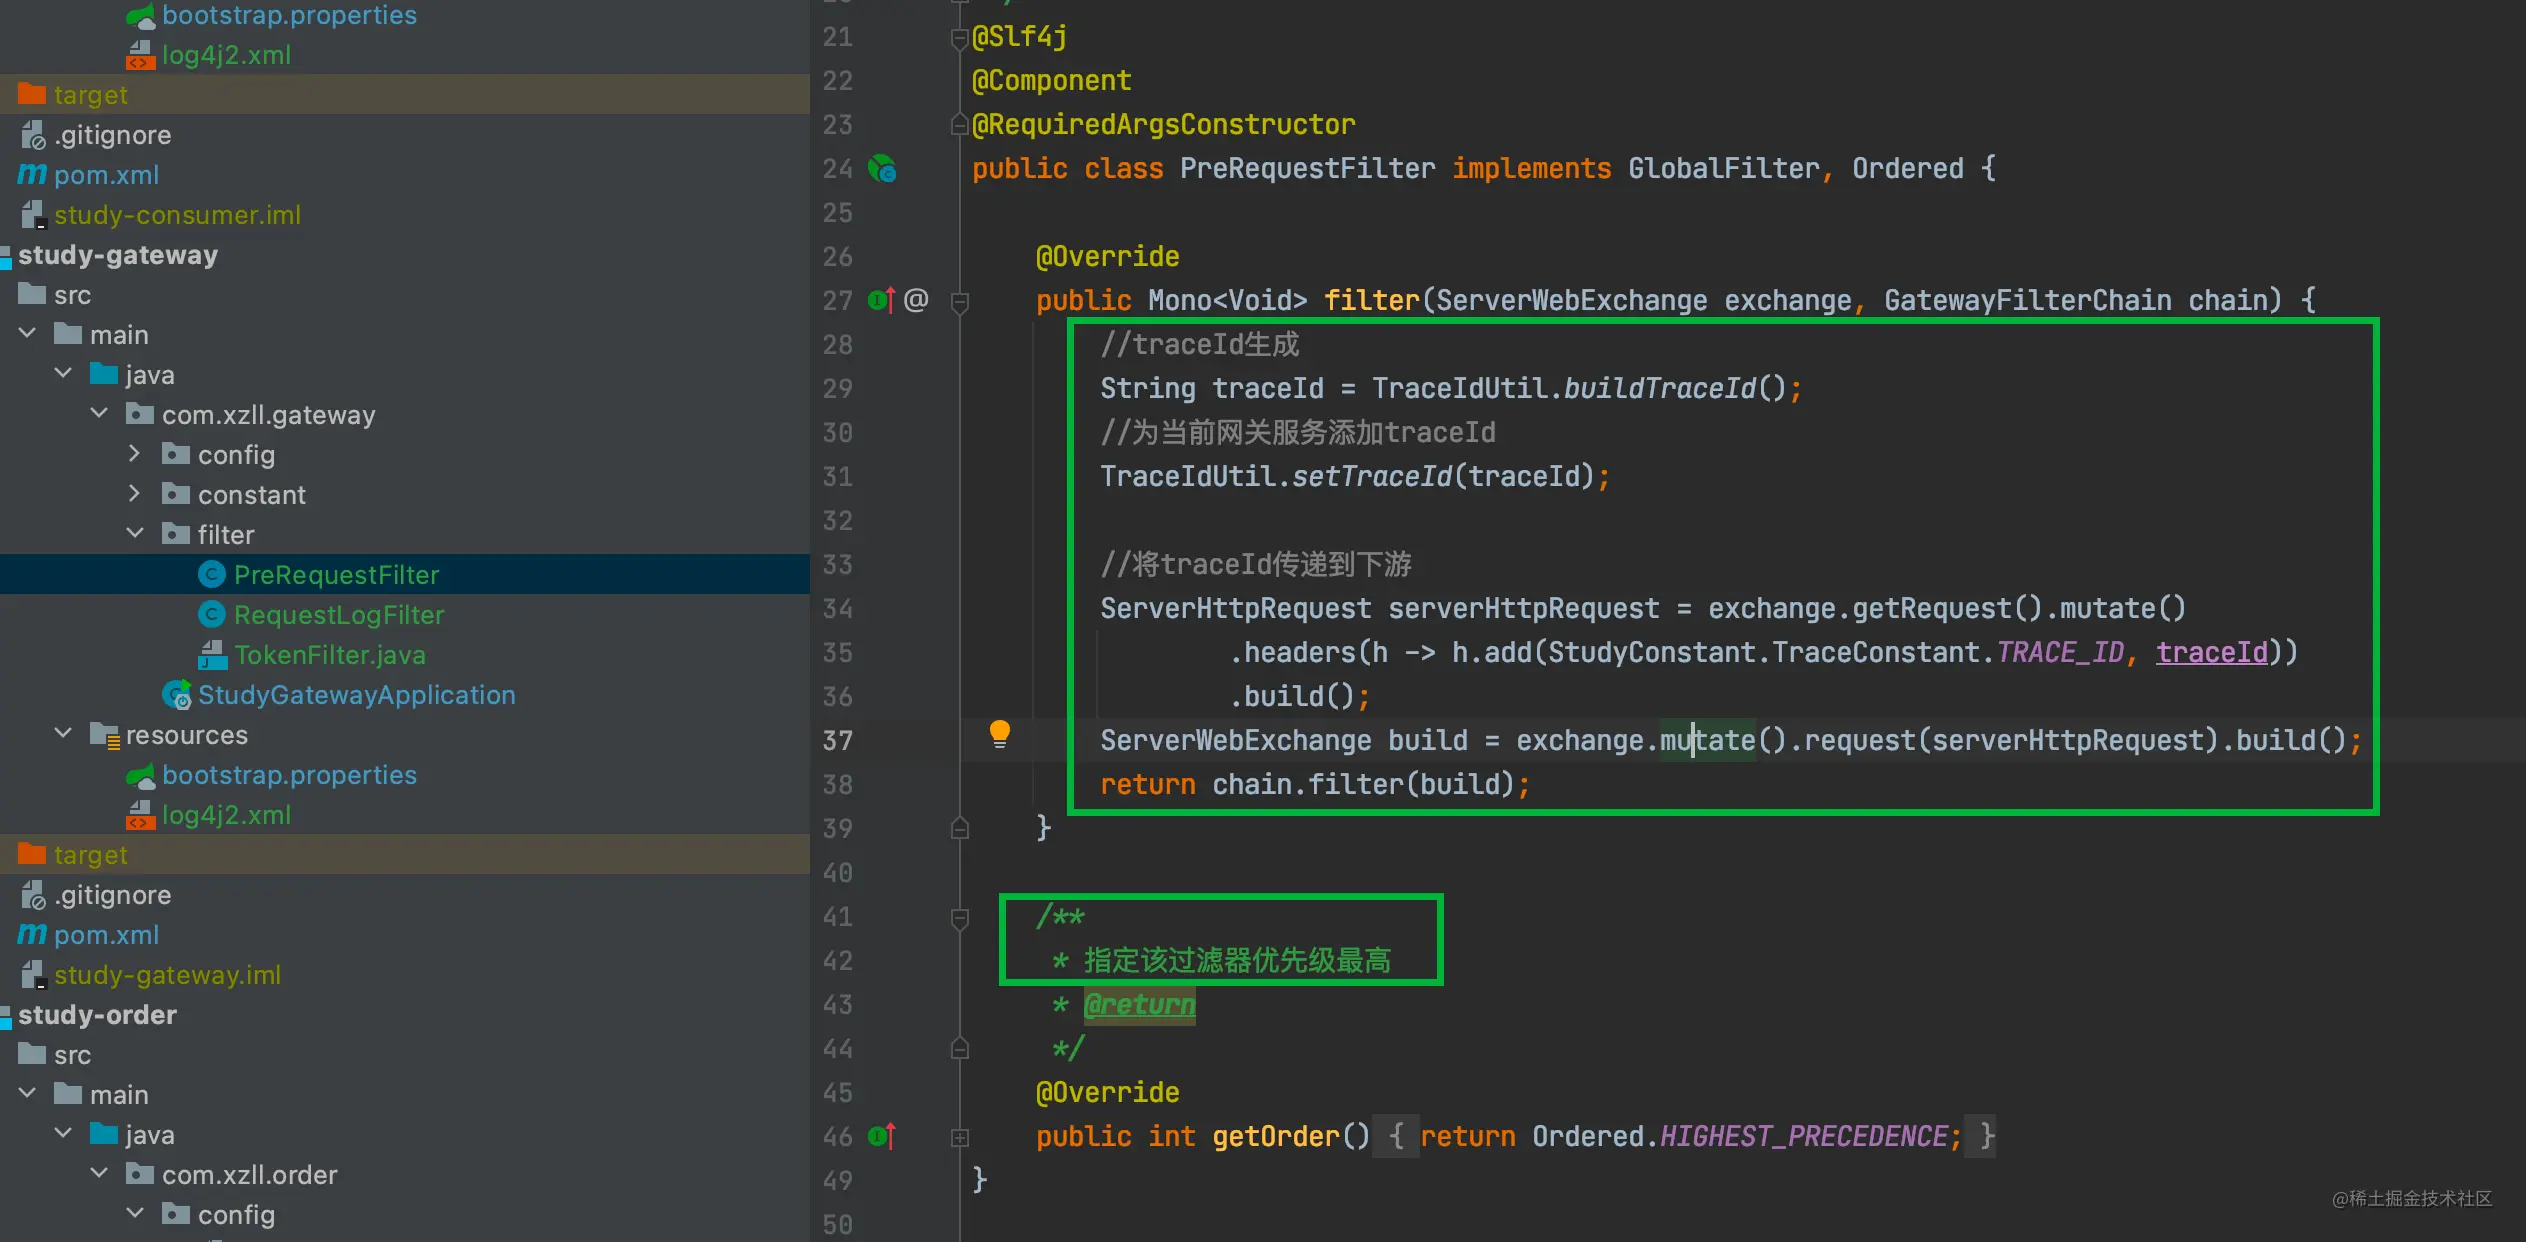Expand the constant package
This screenshot has height=1242, width=2526.
coord(135,494)
